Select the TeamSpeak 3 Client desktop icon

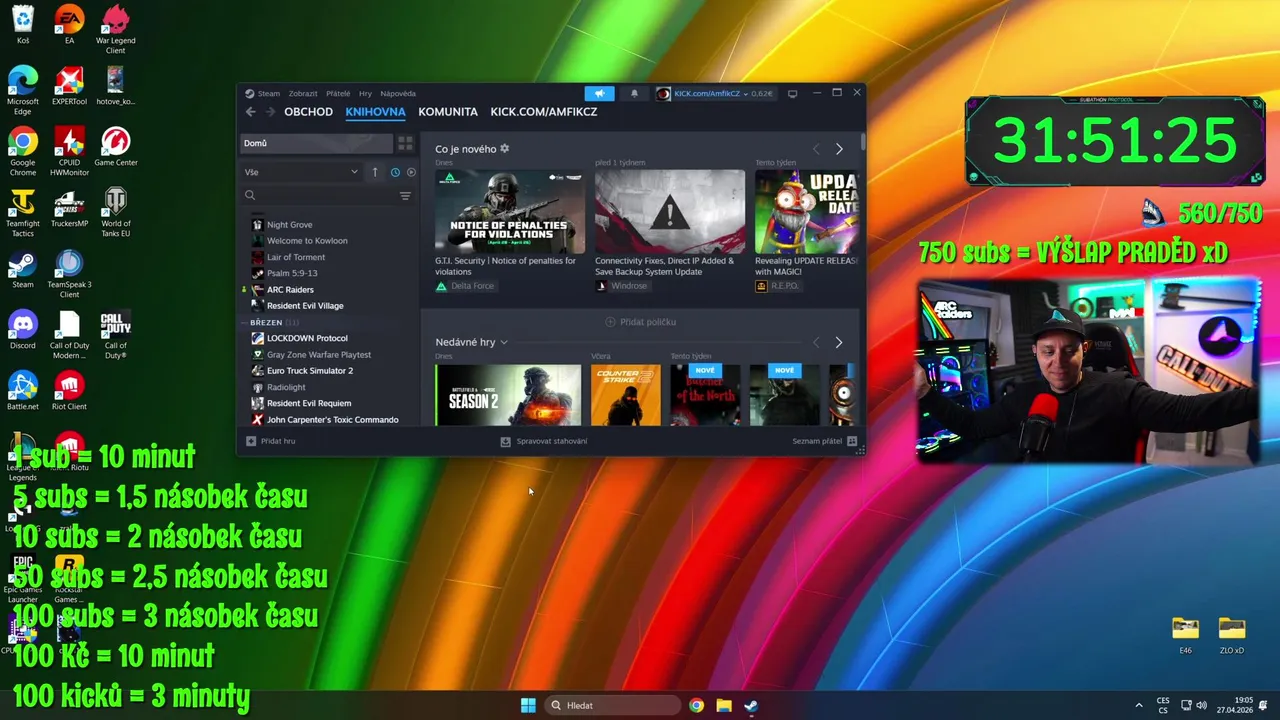click(69, 274)
